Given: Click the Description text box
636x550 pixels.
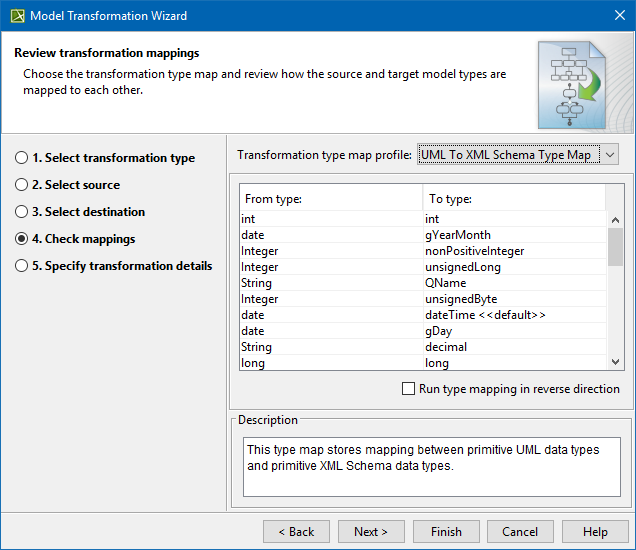Looking at the screenshot, I should point(432,466).
